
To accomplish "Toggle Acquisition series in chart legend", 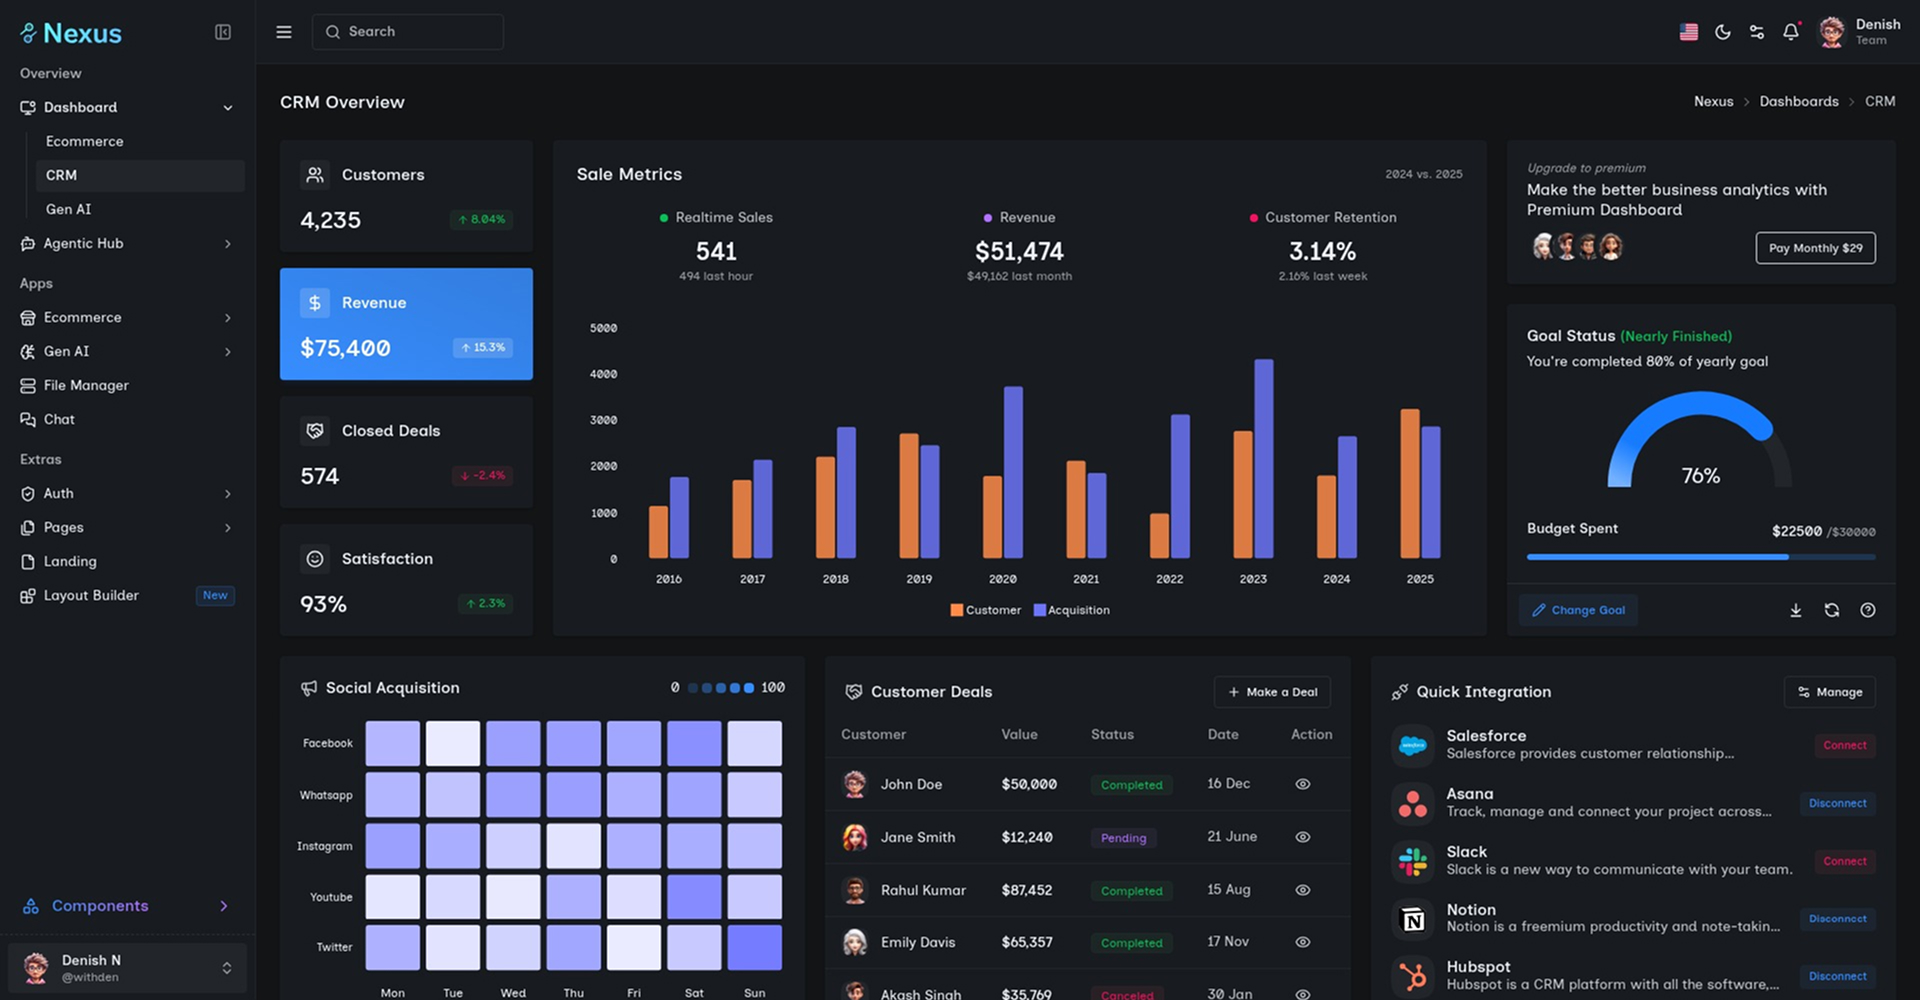I will tap(1072, 610).
